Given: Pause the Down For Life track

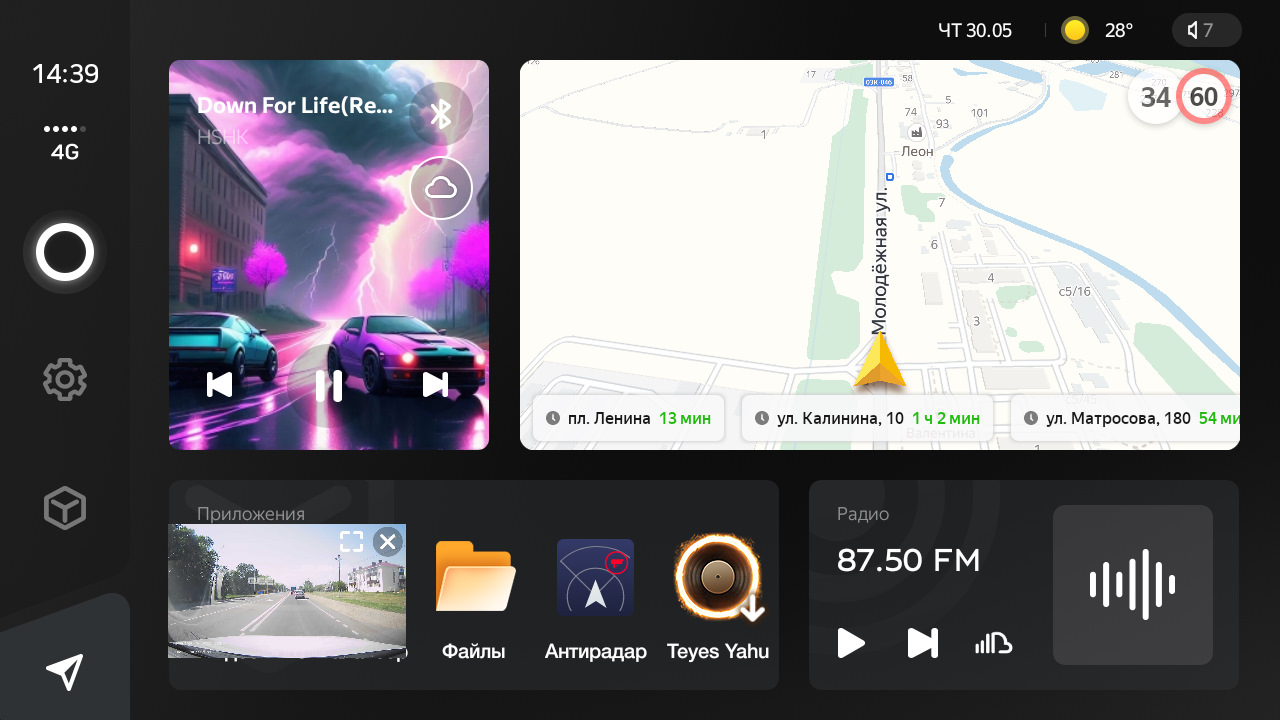Looking at the screenshot, I should pos(329,385).
